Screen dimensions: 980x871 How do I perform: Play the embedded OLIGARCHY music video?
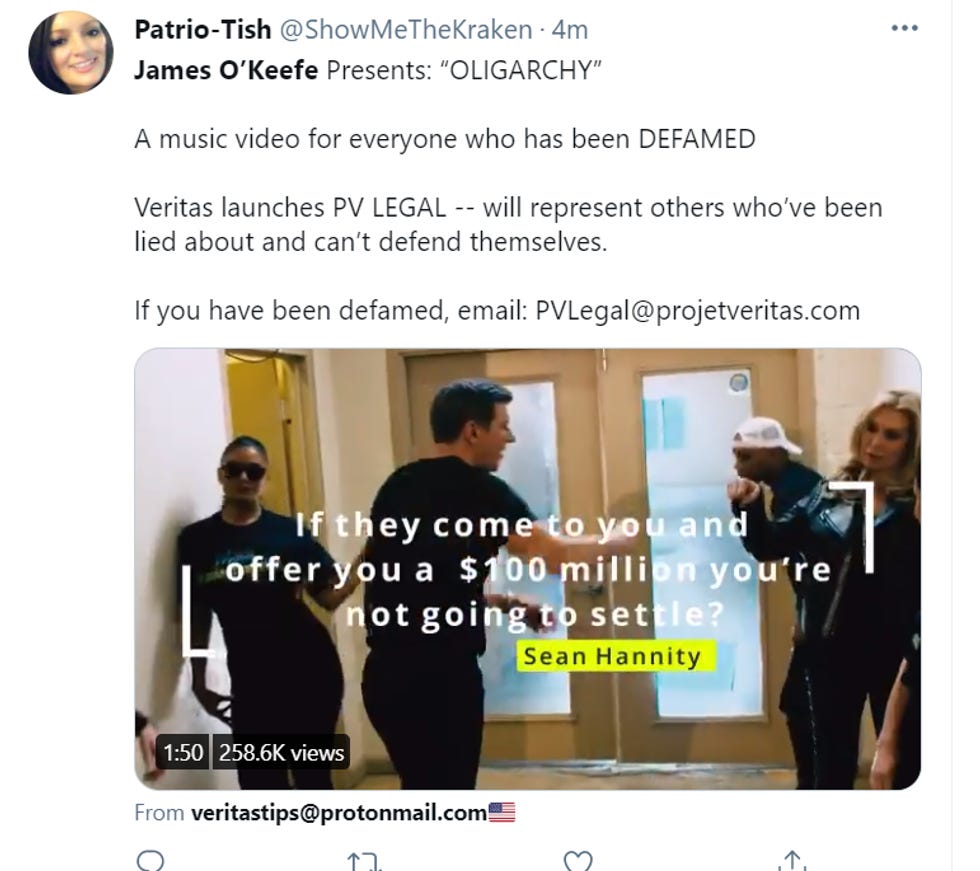[528, 569]
